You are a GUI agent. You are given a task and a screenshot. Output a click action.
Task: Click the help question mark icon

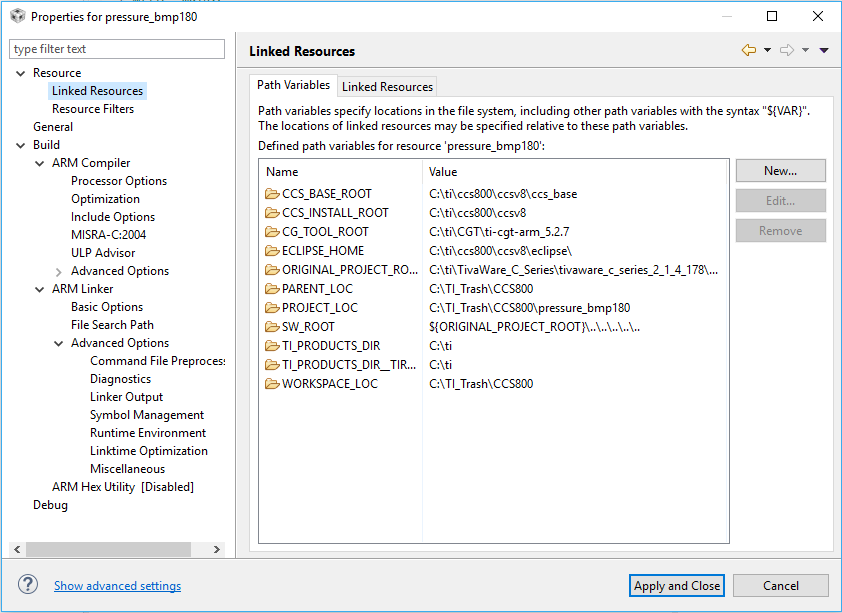(28, 585)
